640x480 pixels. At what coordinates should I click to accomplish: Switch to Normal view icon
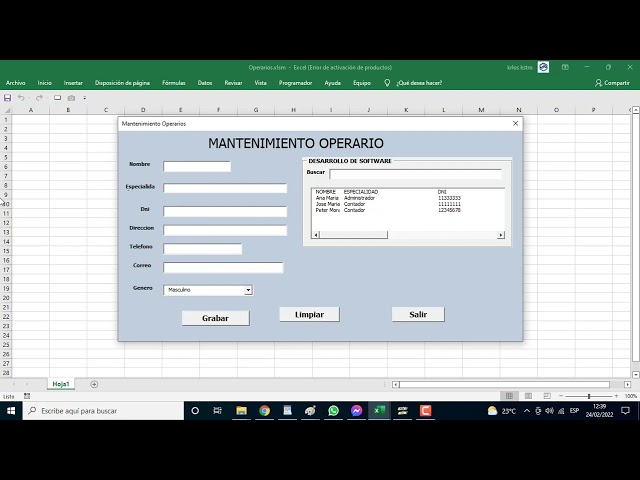[509, 396]
